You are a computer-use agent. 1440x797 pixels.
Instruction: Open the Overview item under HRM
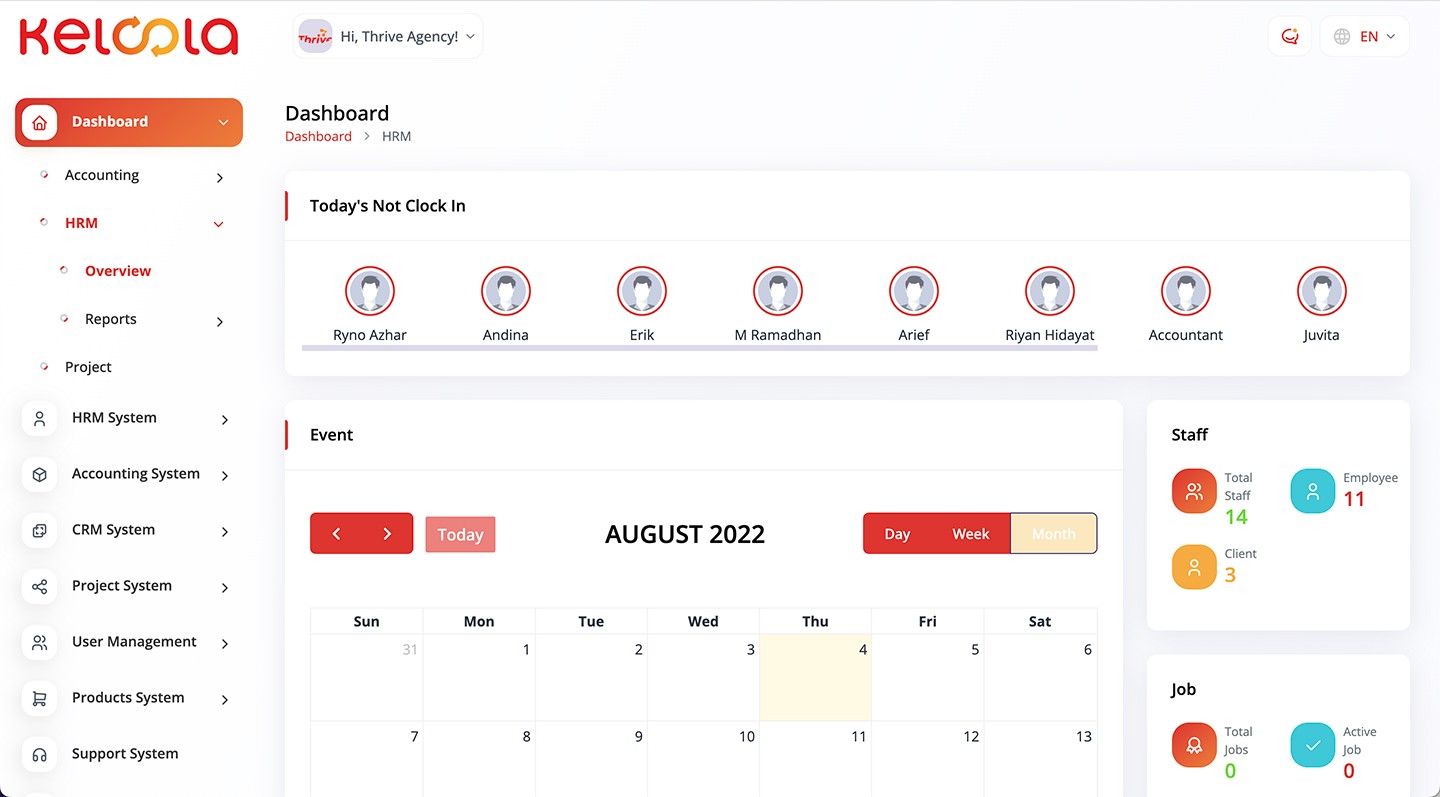click(118, 271)
